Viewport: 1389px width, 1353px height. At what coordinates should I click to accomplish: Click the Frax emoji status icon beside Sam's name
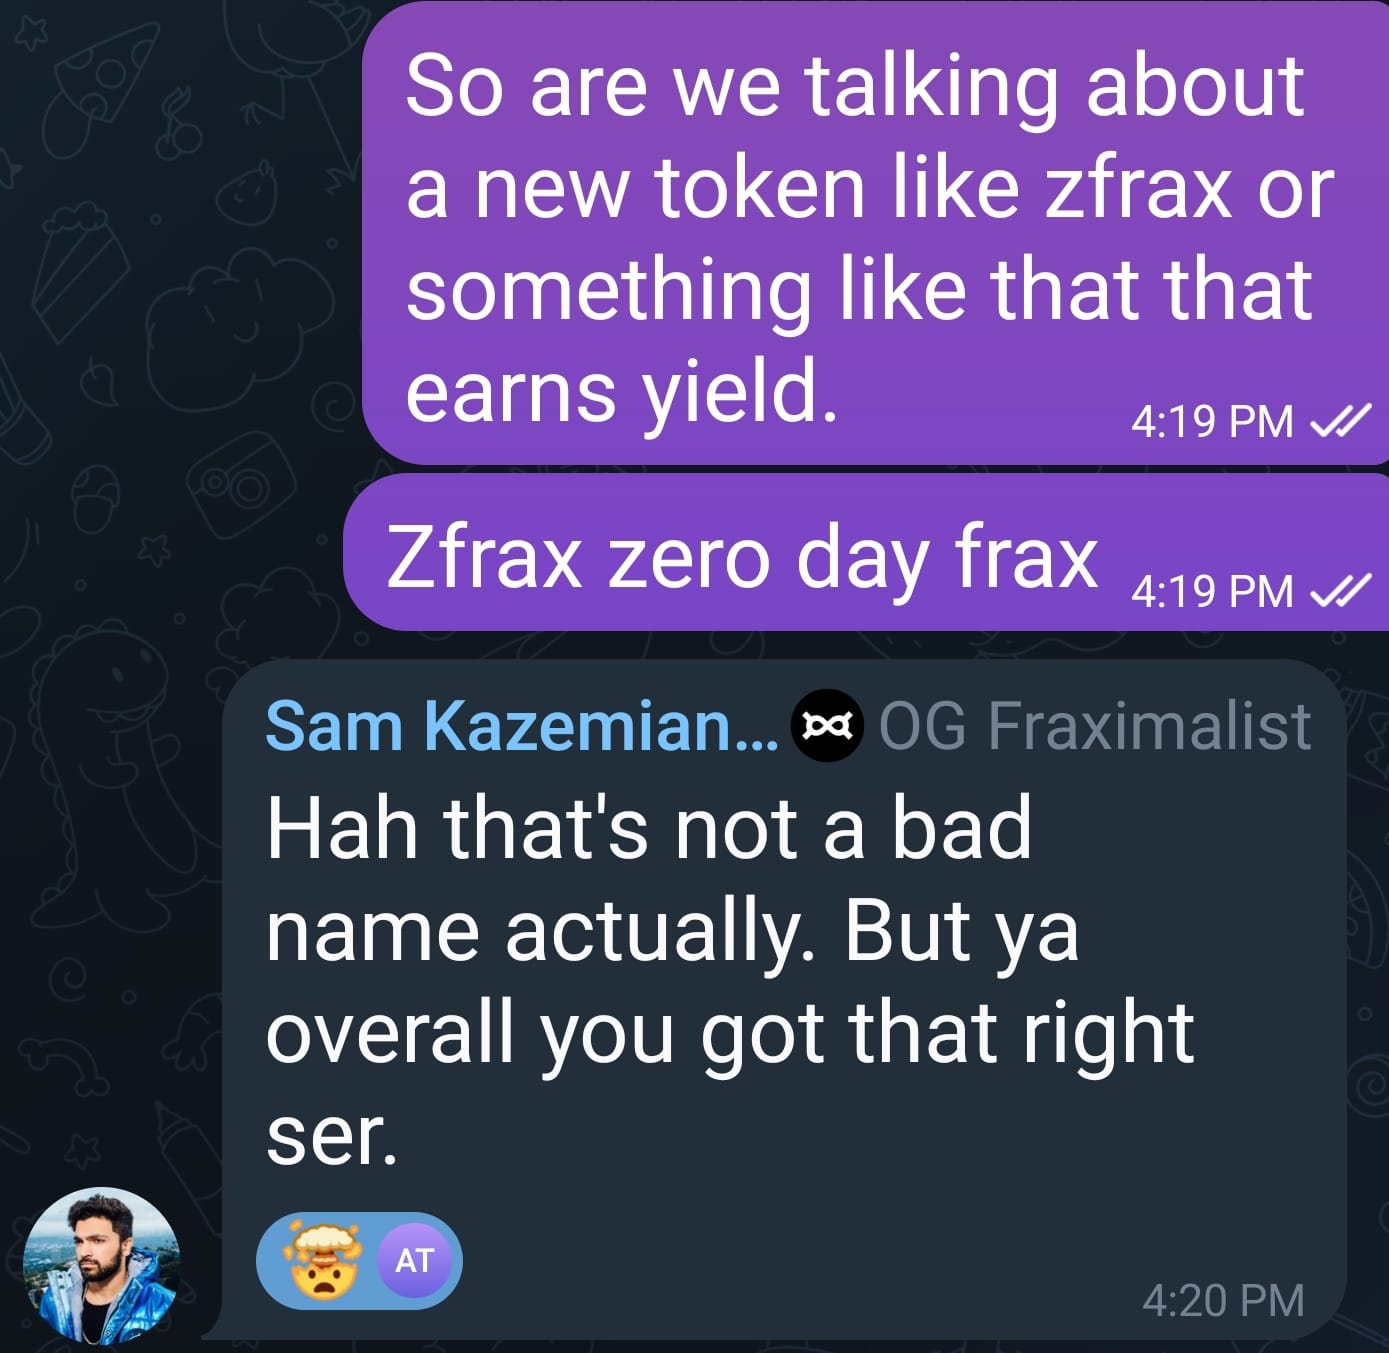pos(827,726)
